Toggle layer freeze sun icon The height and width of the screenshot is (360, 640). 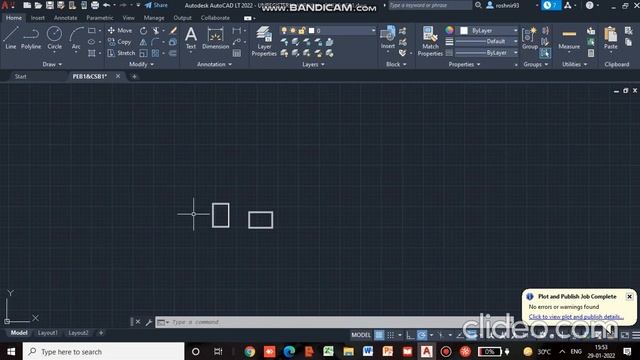click(293, 31)
